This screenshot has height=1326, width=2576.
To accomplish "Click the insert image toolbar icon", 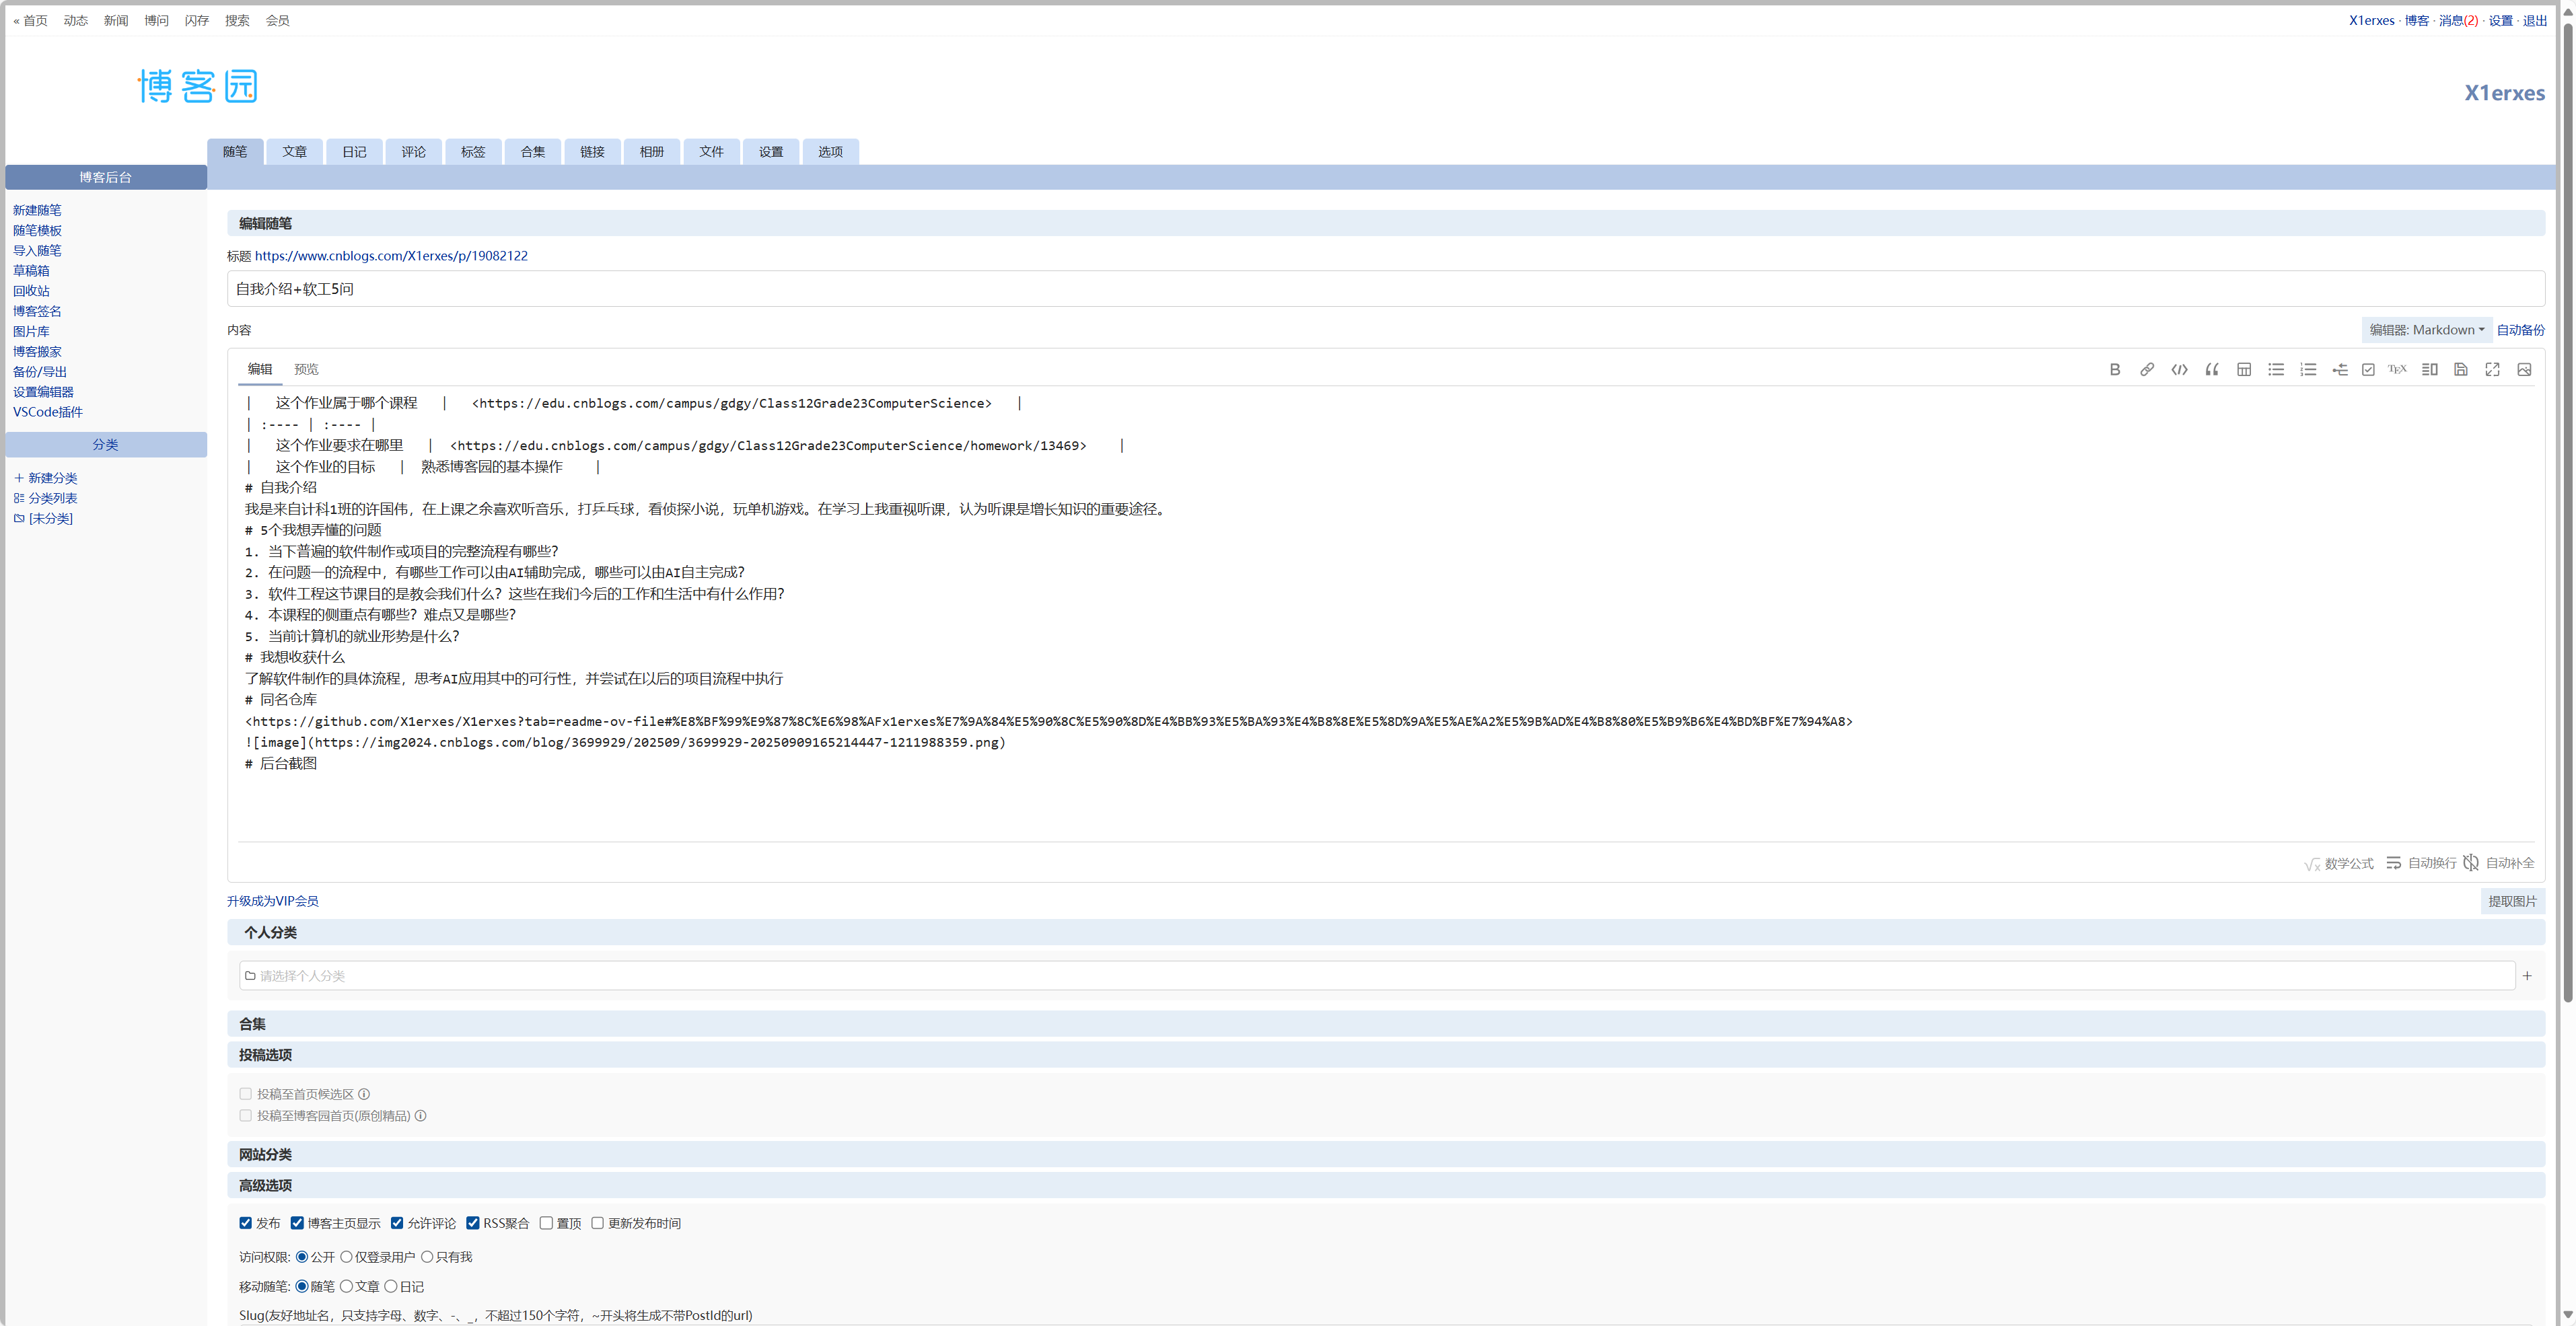I will pos(2524,369).
